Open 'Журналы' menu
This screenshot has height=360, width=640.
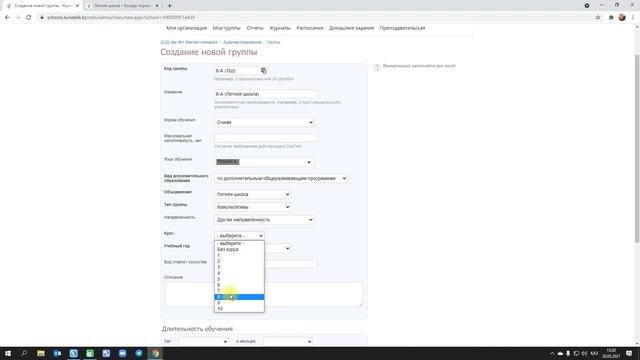pos(280,28)
